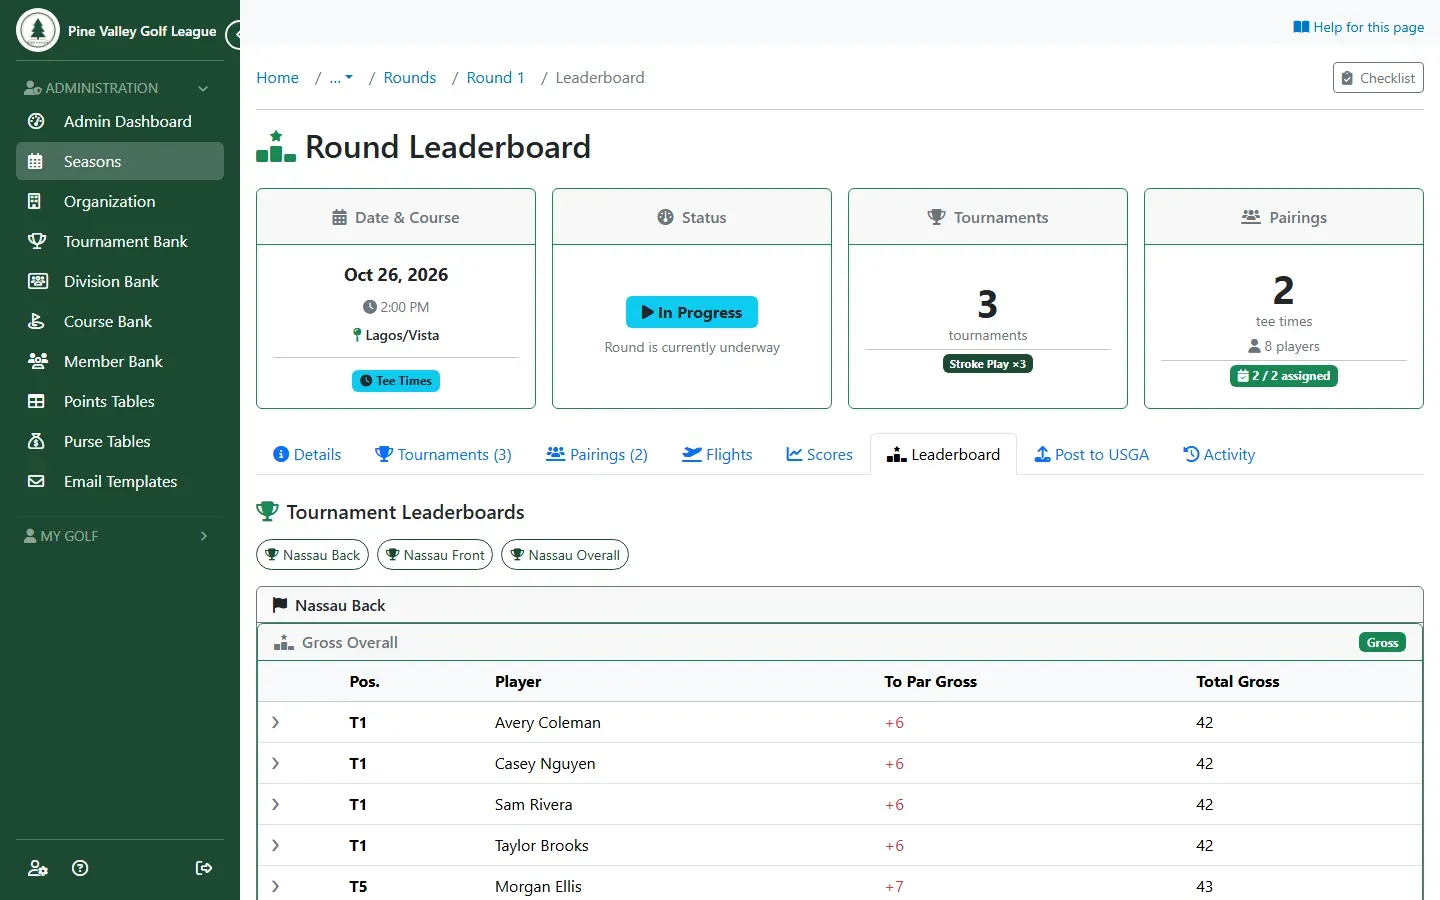Click the To Par Gross column header
The image size is (1440, 900).
point(930,681)
